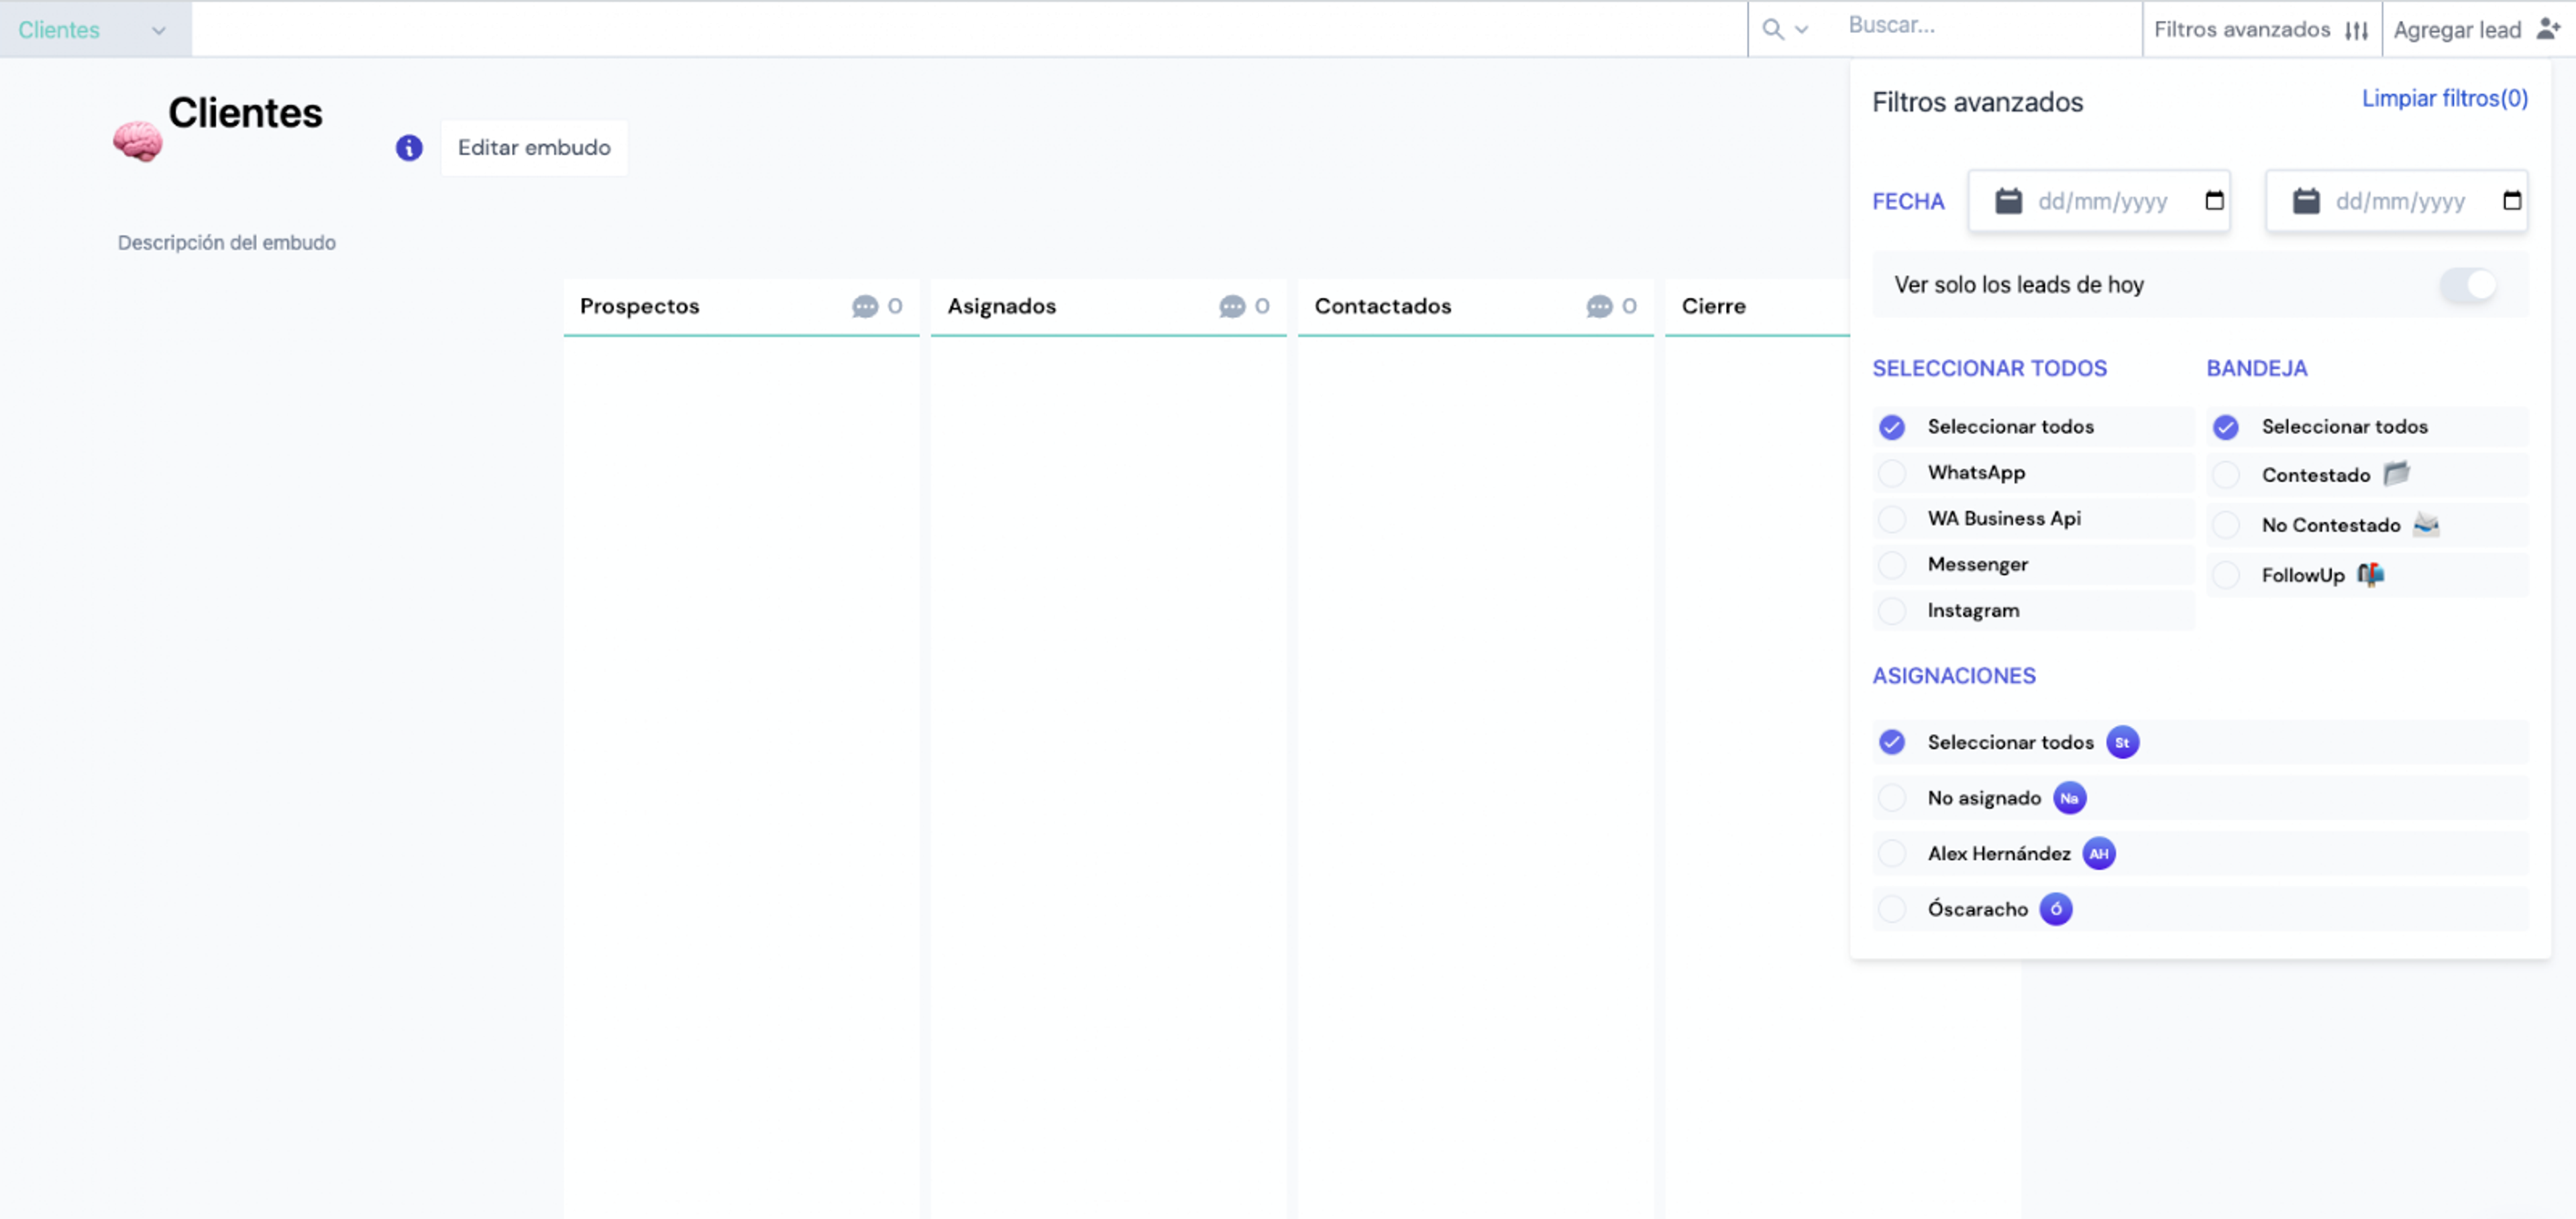The height and width of the screenshot is (1219, 2576).
Task: Uncheck Seleccionar todos under BANDEJA
Action: 2225,427
